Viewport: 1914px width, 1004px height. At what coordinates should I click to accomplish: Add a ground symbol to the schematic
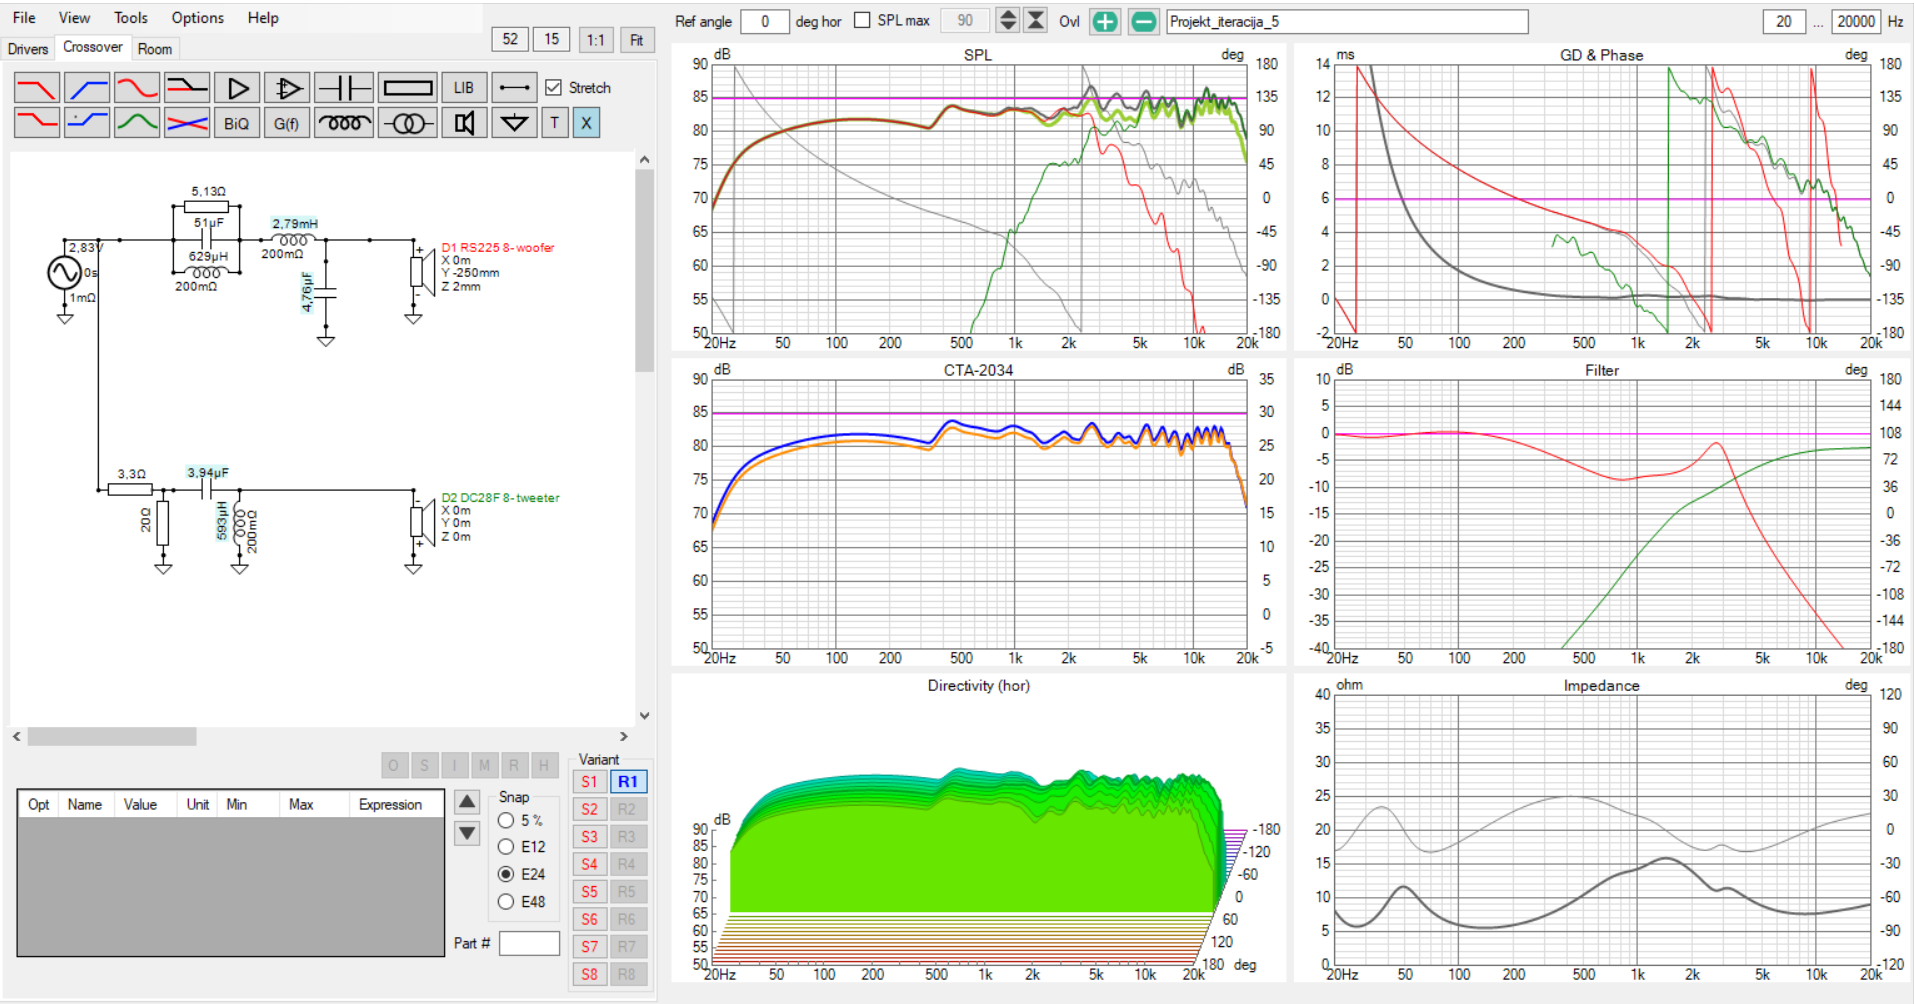[514, 123]
